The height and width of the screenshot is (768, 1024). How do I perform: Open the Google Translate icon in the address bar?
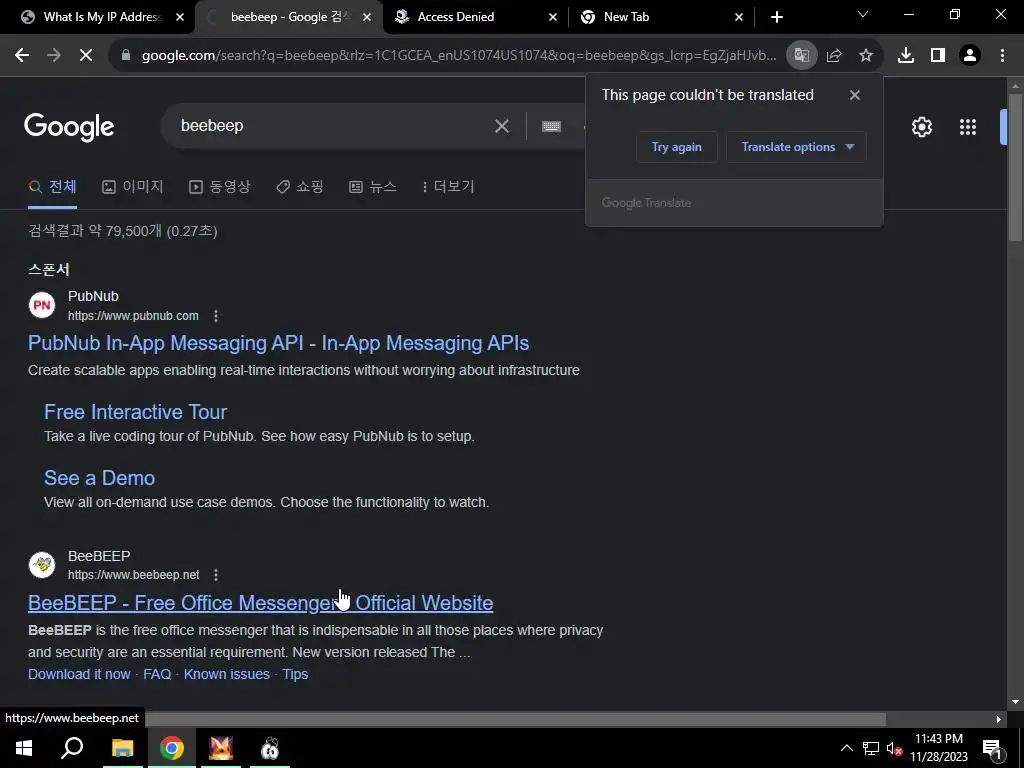tap(801, 56)
